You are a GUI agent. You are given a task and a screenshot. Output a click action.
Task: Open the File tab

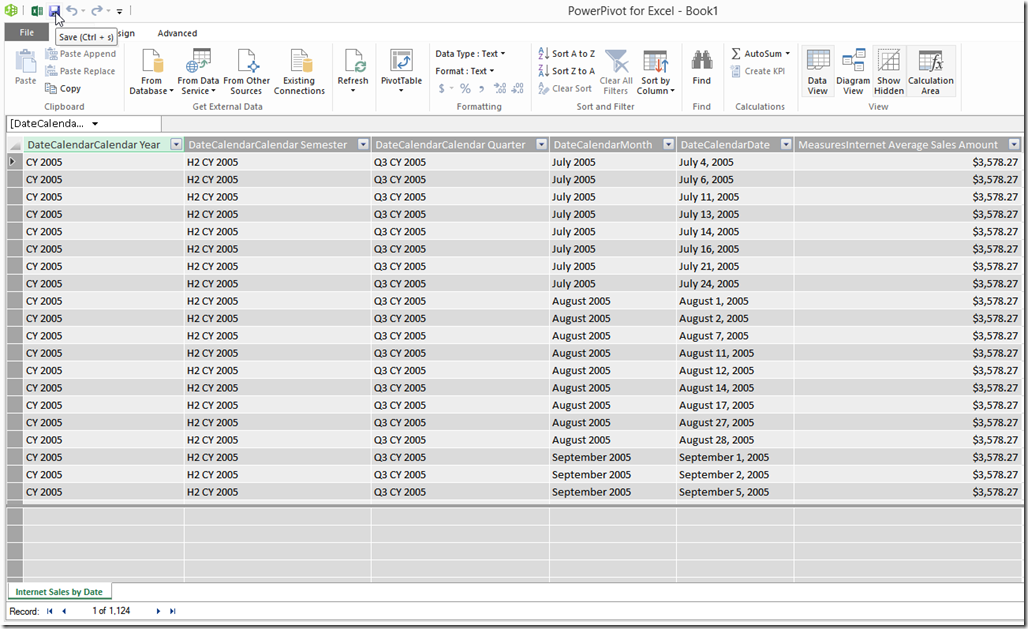point(26,32)
